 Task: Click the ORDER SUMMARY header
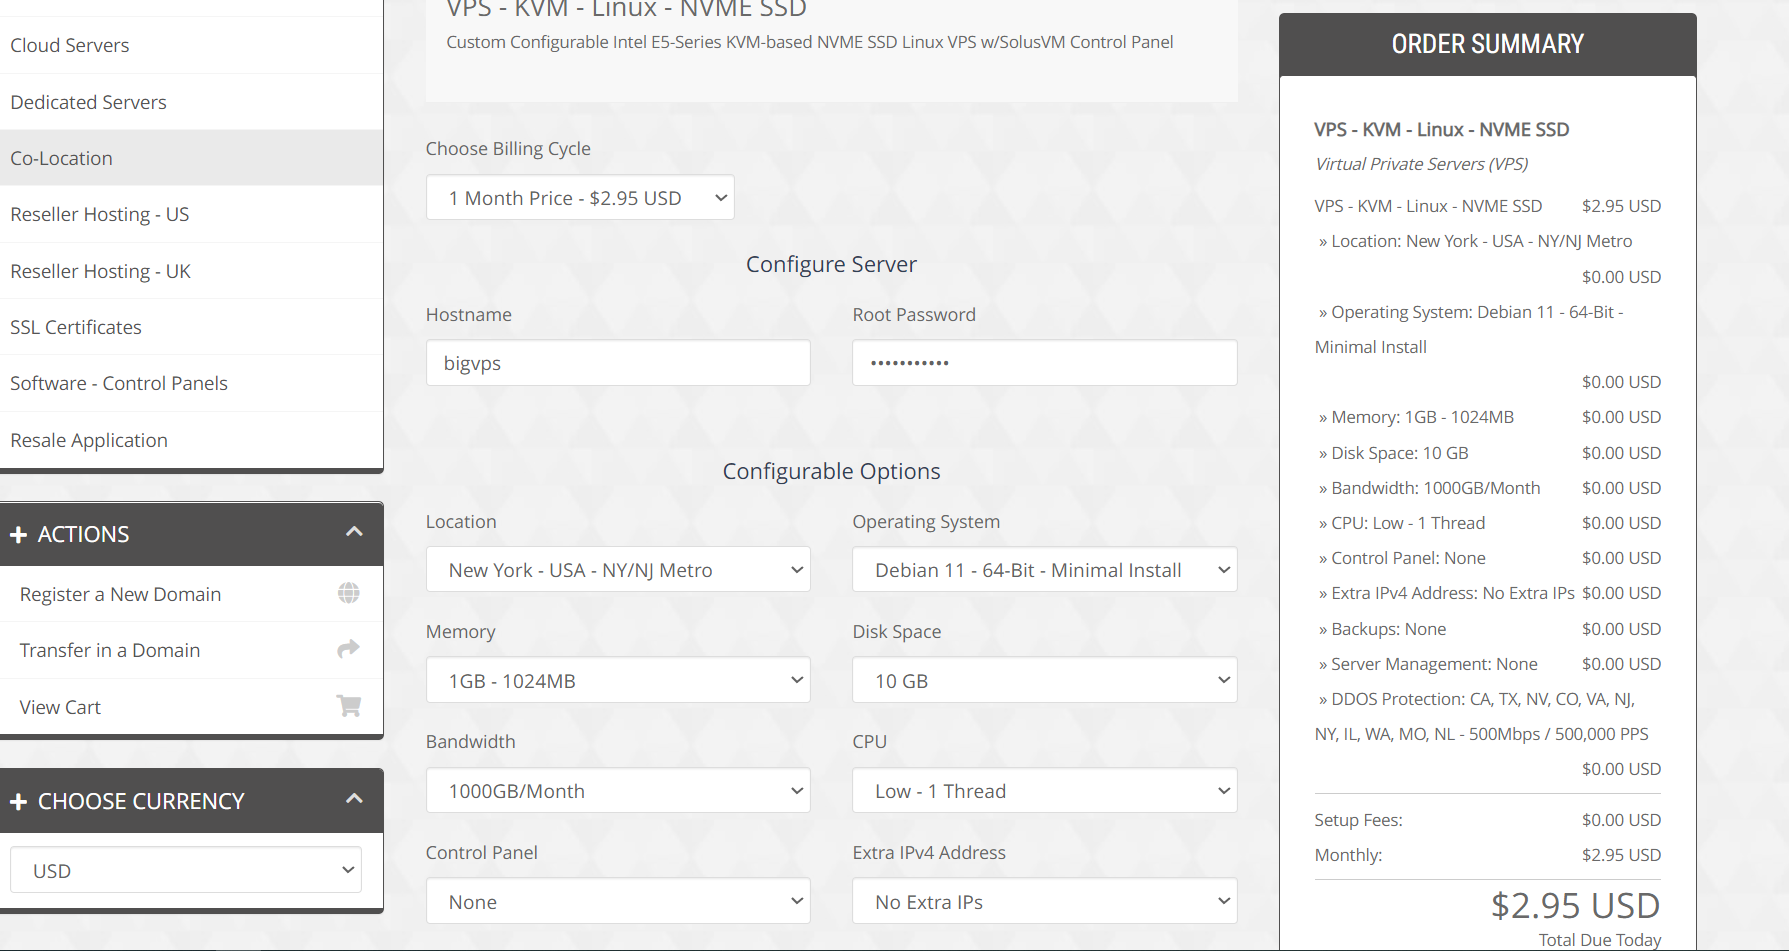(1487, 44)
